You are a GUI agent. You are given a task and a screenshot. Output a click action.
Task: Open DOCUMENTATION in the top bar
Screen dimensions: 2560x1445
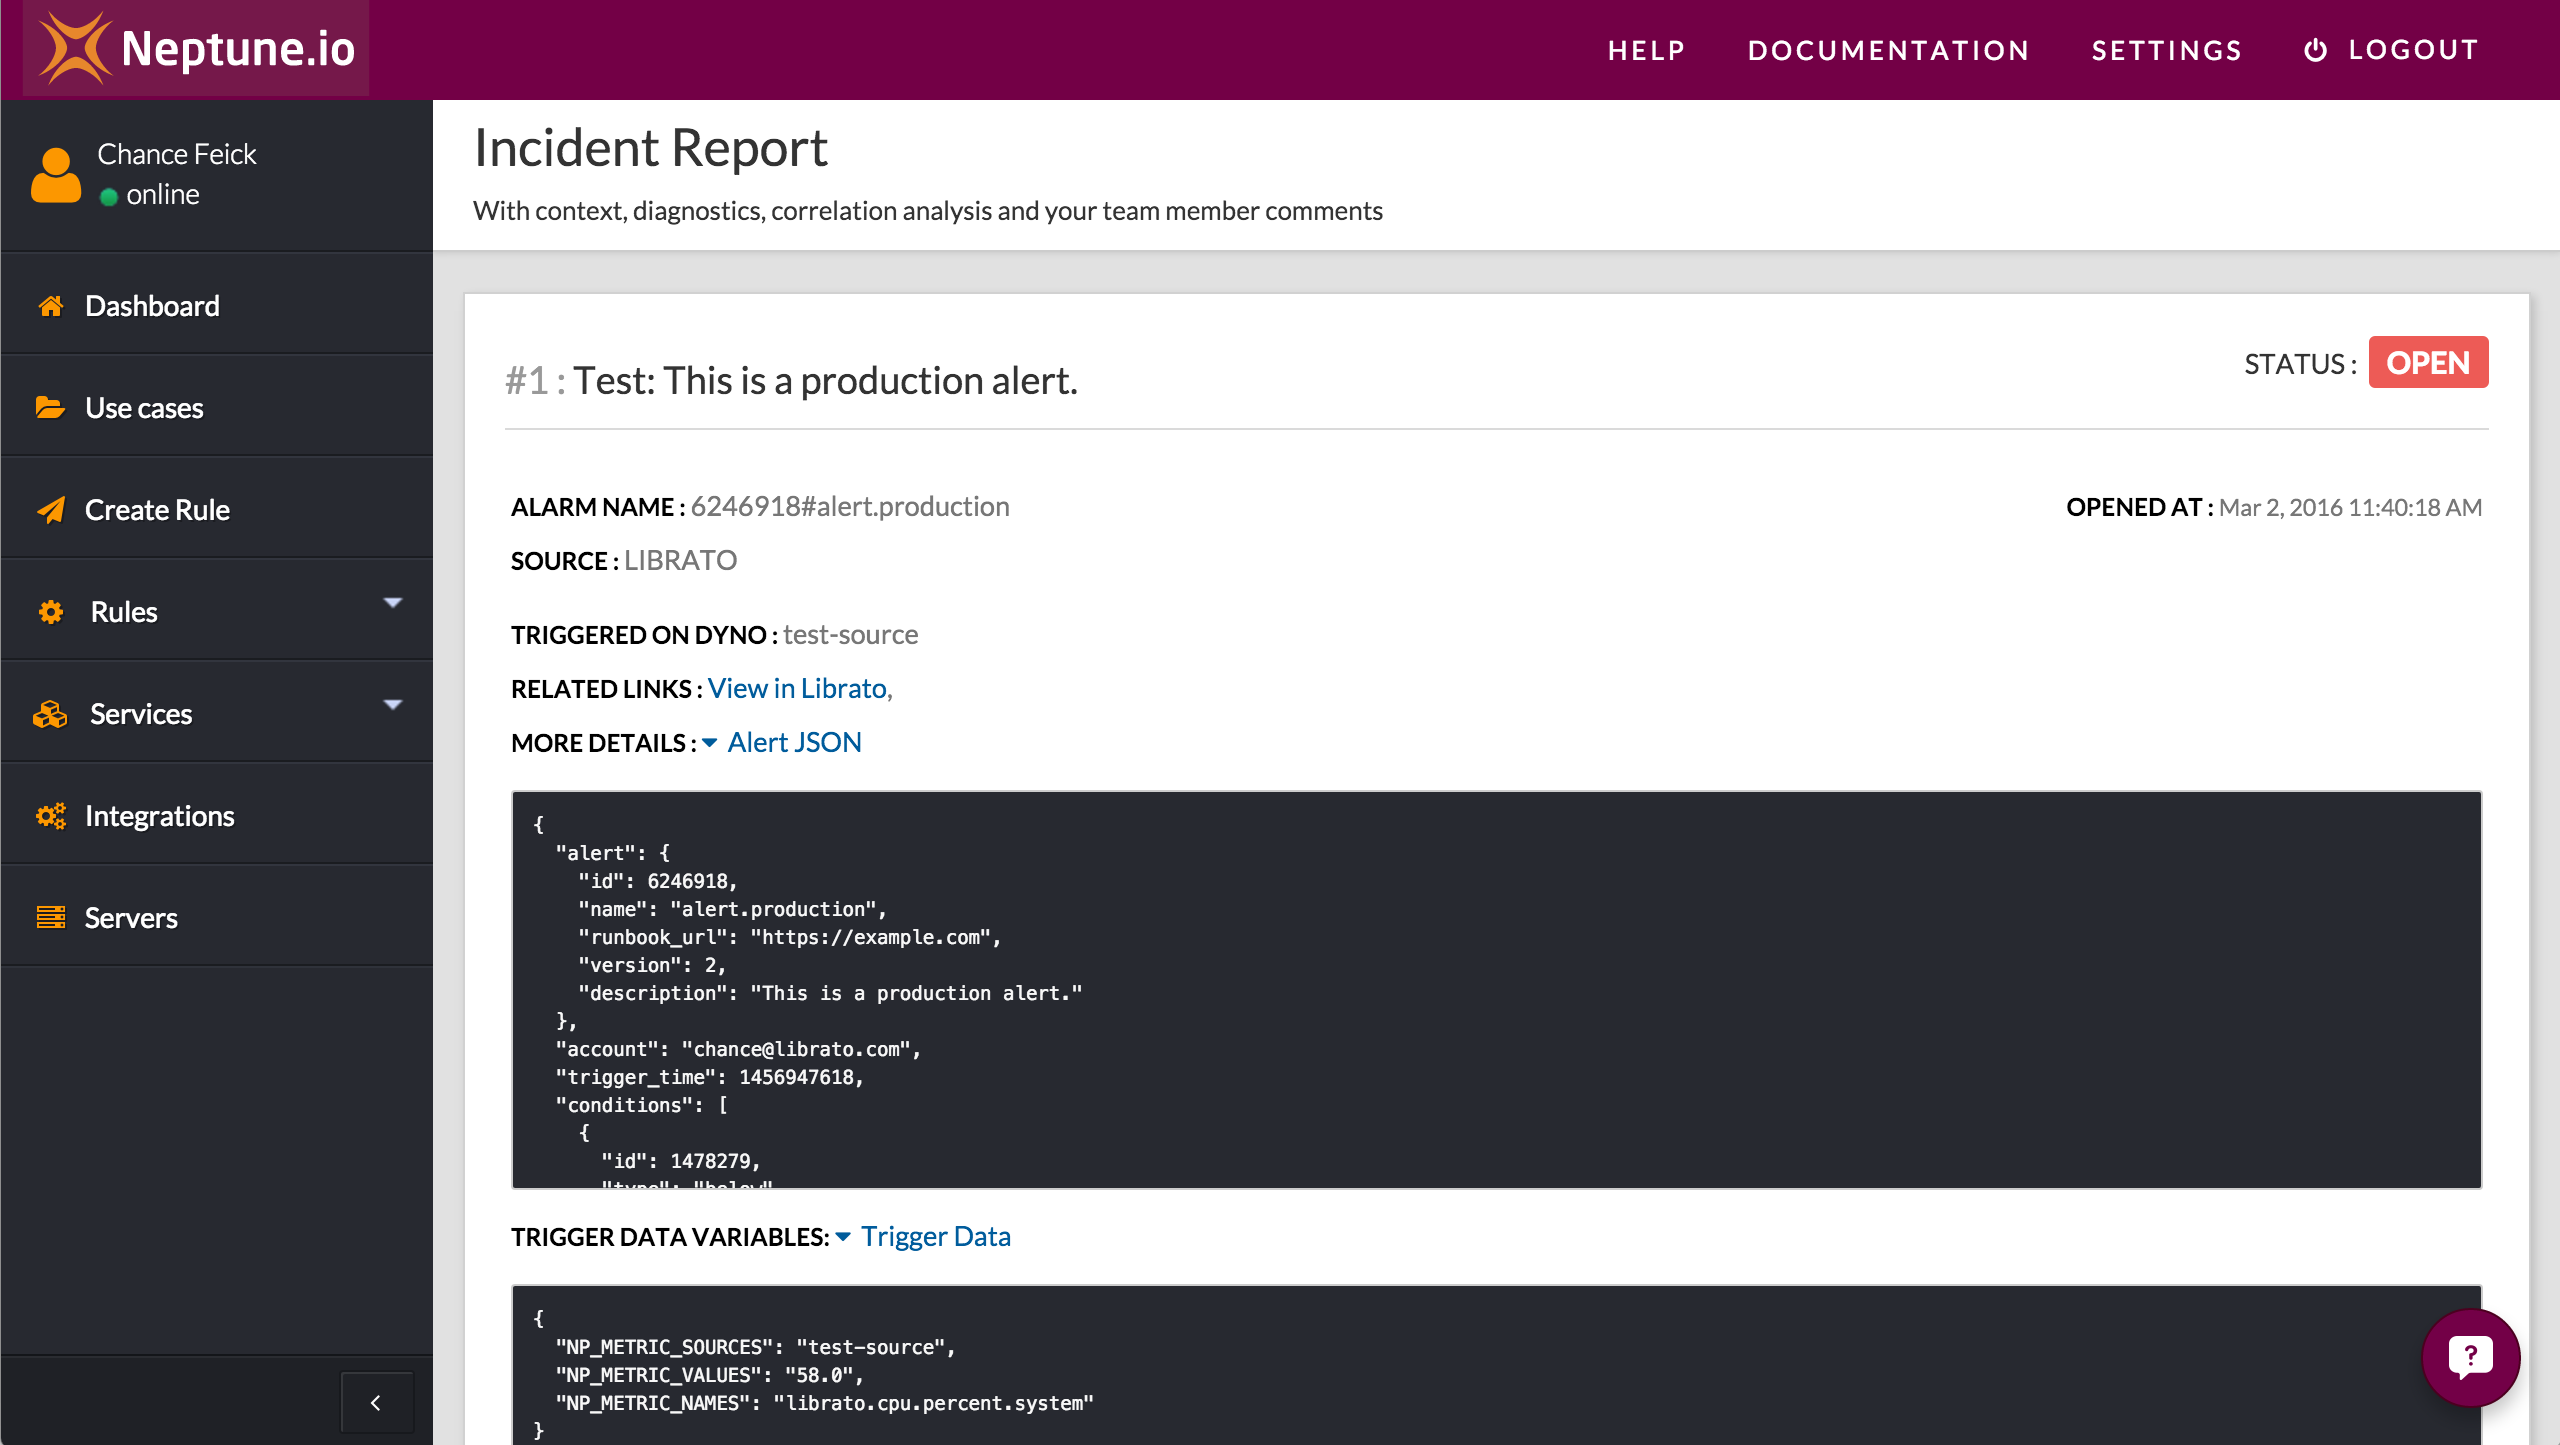(1889, 50)
